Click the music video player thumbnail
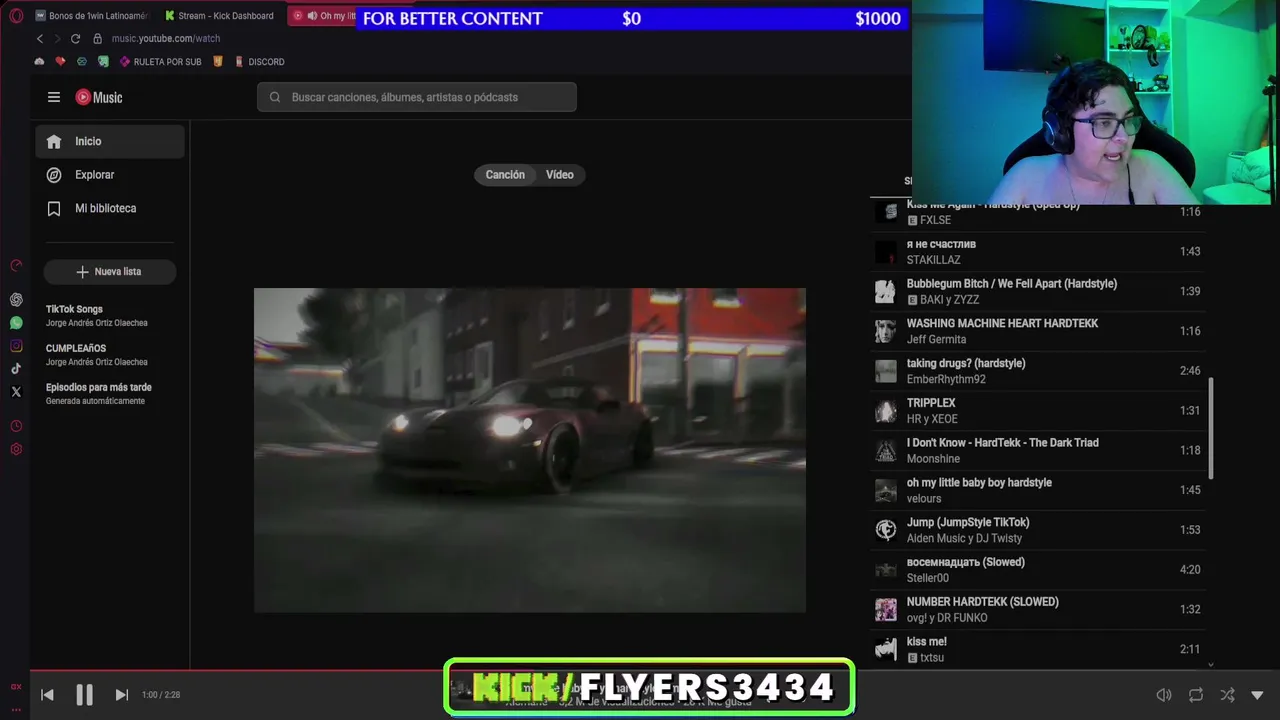The height and width of the screenshot is (720, 1280). (529, 450)
